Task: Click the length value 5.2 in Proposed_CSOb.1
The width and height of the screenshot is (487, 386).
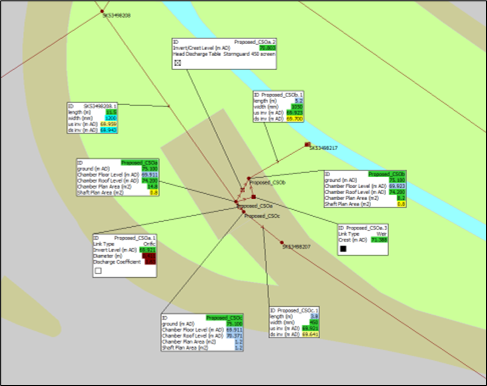Action: tap(299, 101)
